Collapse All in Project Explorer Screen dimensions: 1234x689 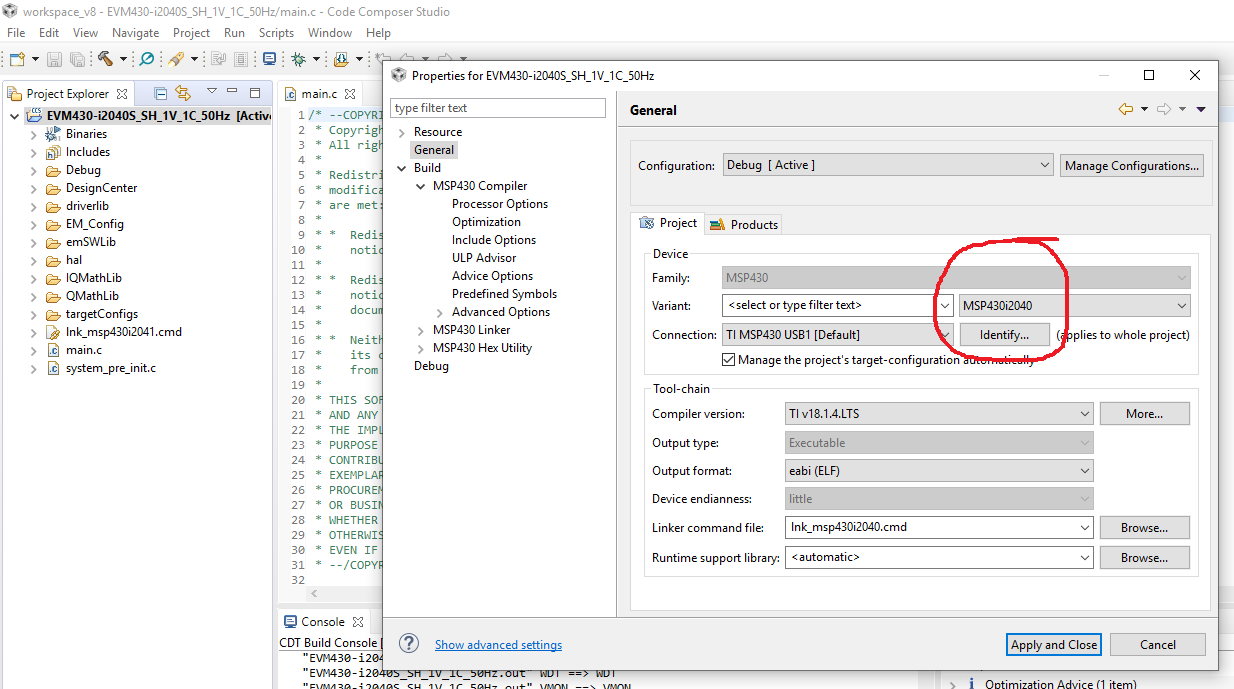[x=161, y=93]
